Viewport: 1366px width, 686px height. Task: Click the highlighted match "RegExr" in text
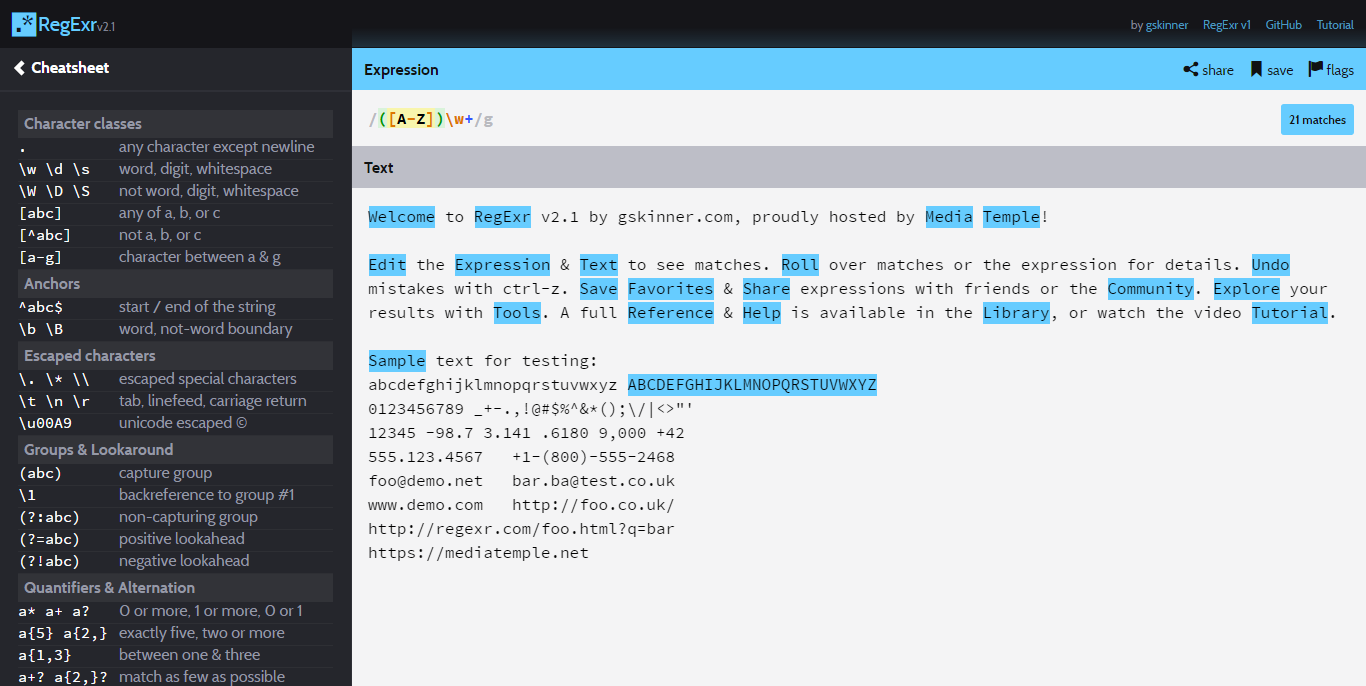(x=503, y=217)
